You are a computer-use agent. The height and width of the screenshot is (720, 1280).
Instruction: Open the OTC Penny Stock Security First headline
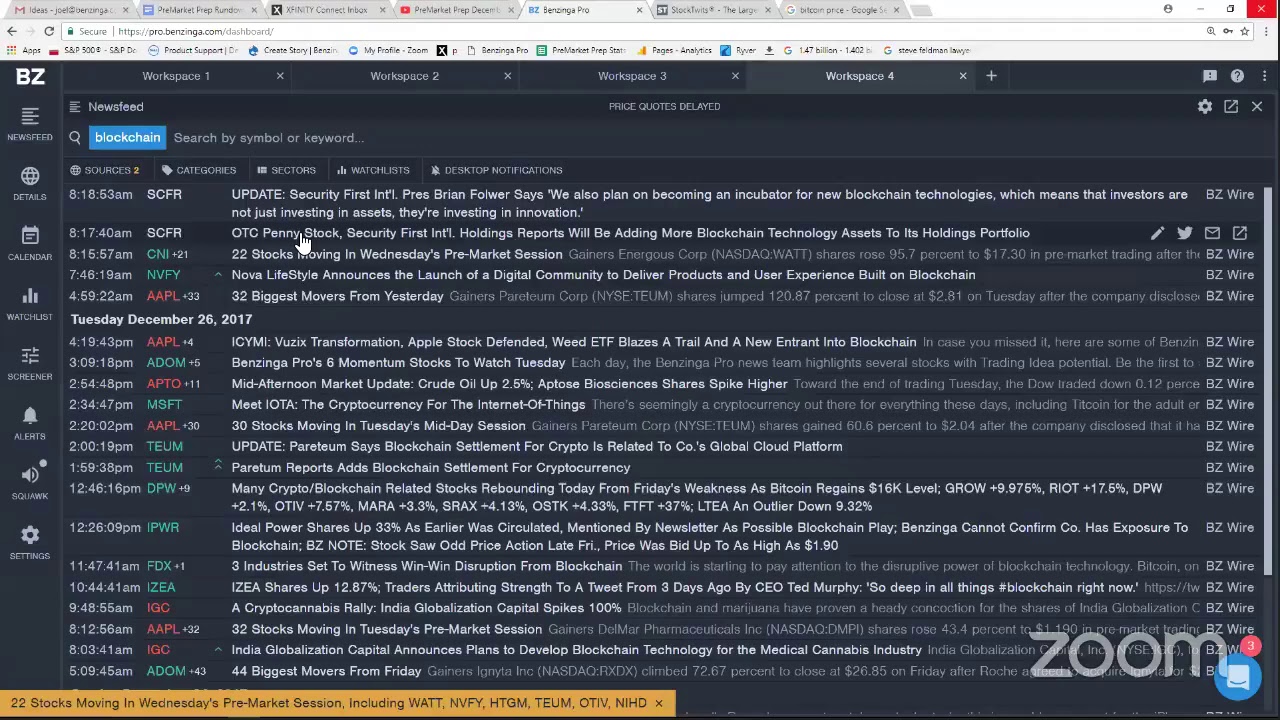pos(630,233)
